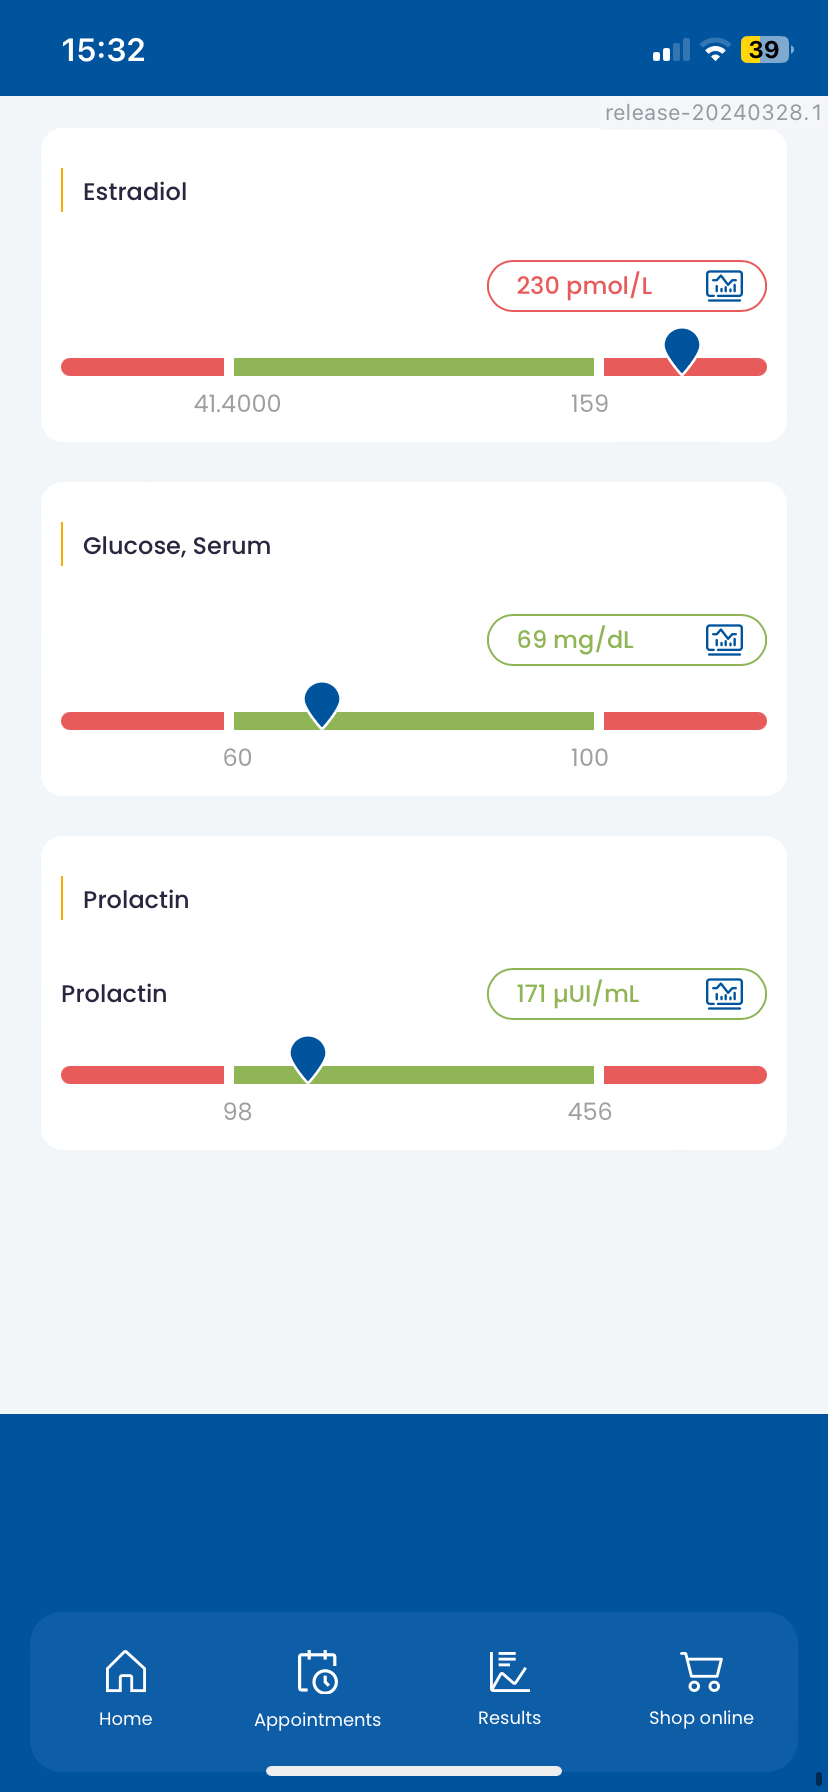Open the Glucose, Serum chart icon
The height and width of the screenshot is (1792, 828).
click(x=724, y=640)
